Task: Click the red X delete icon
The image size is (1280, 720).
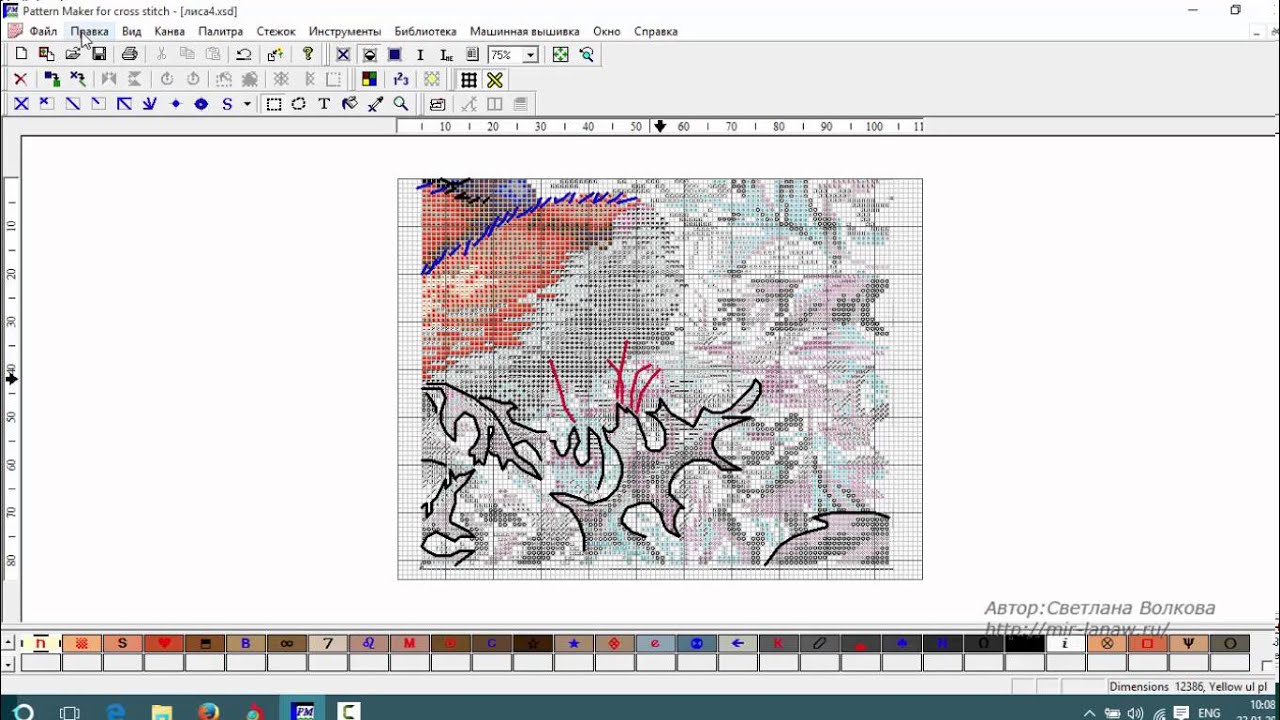Action: tap(21, 80)
